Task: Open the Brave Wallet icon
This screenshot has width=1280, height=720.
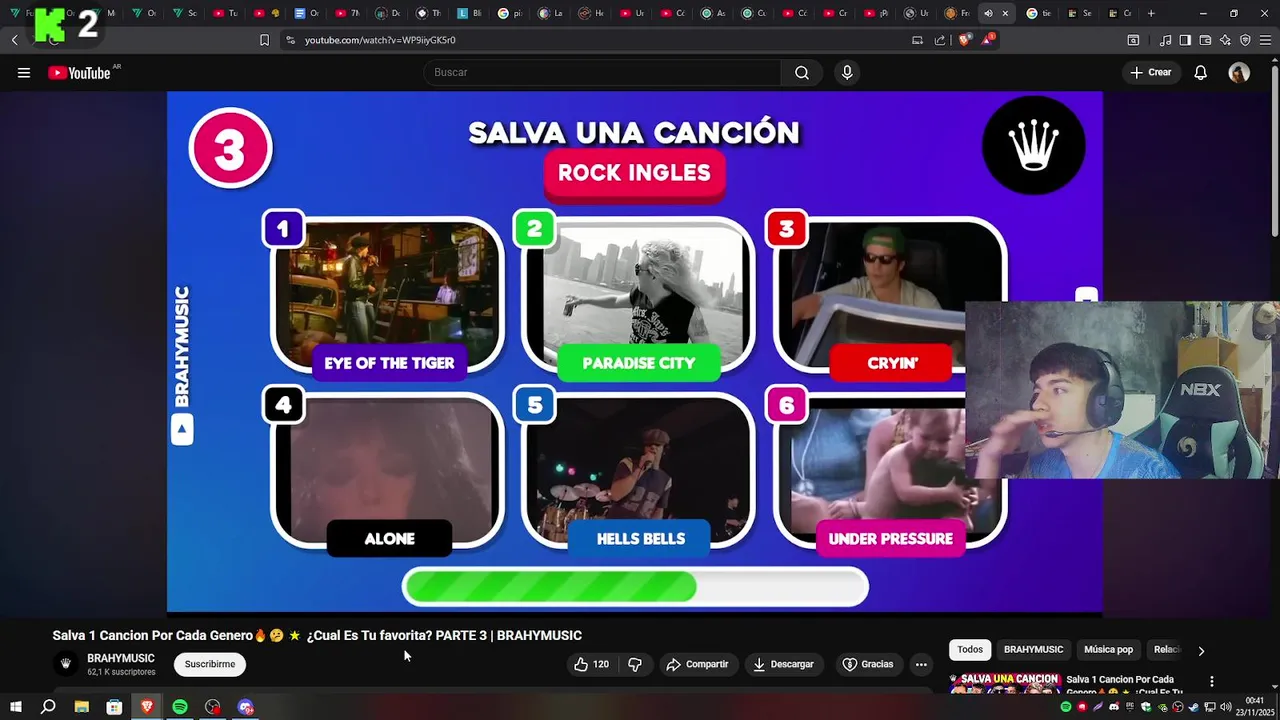Action: (1205, 40)
